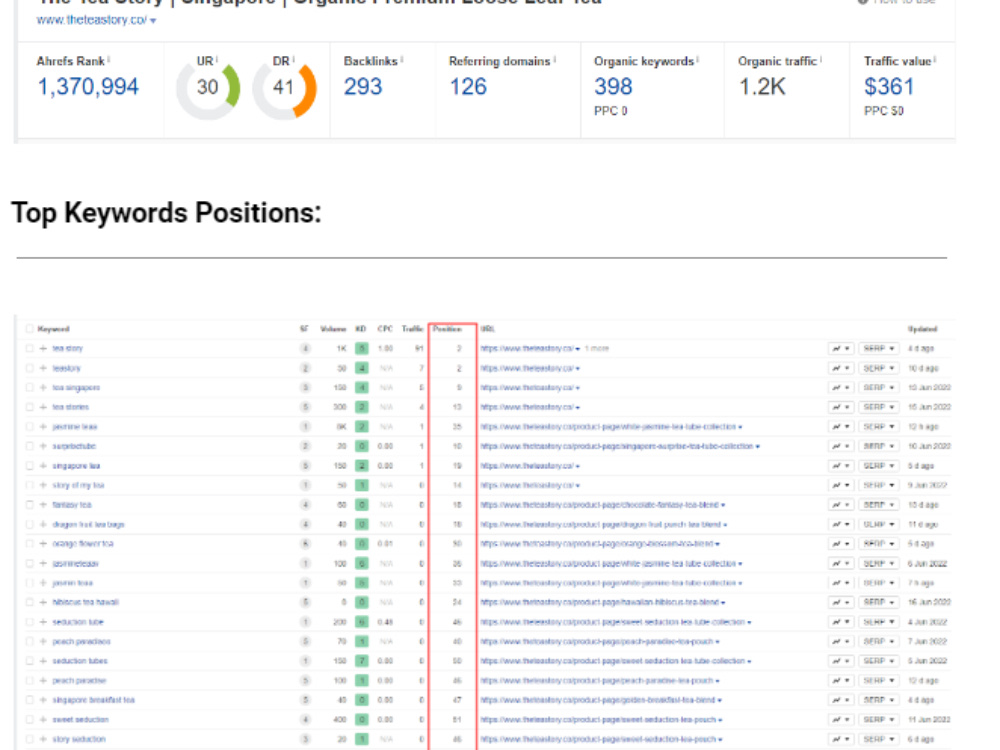Click the orange DR 41 gauge
Screen dimensions: 1000x750
click(284, 89)
